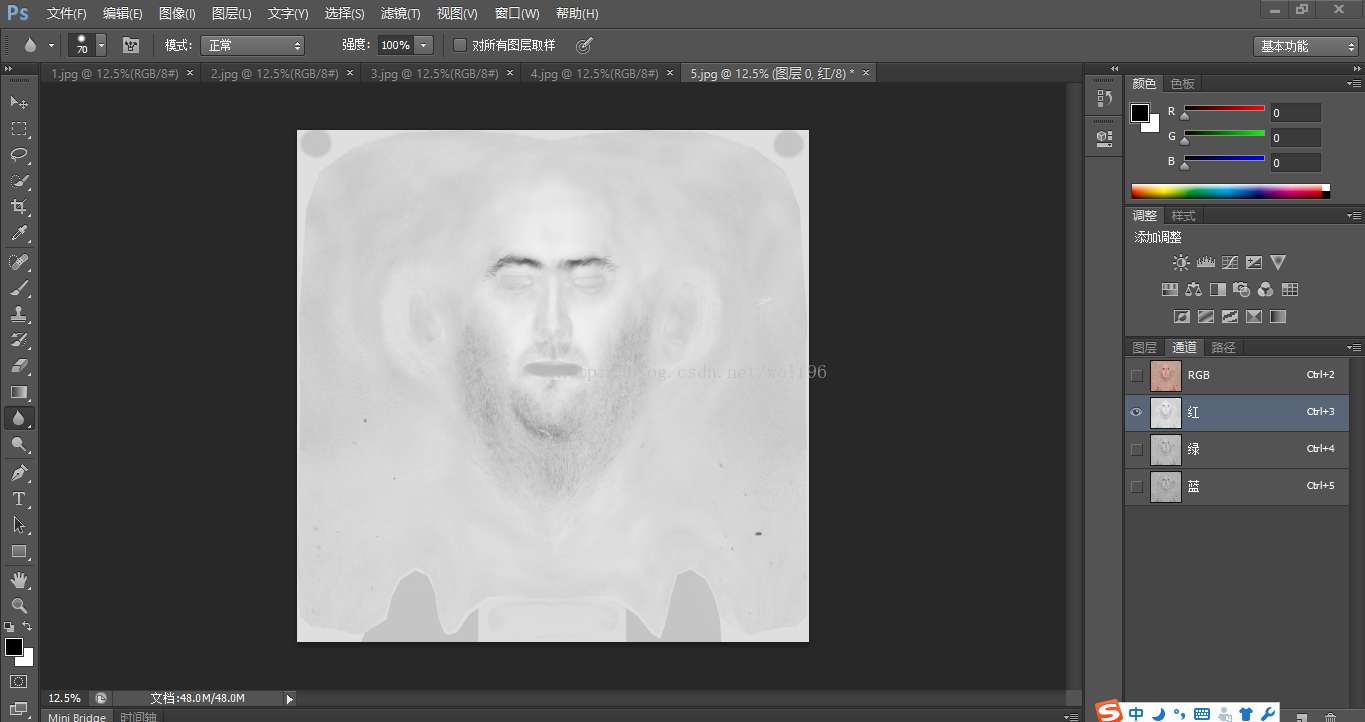
Task: Show the 蓝 (blue) channel
Action: pyautogui.click(x=1136, y=486)
